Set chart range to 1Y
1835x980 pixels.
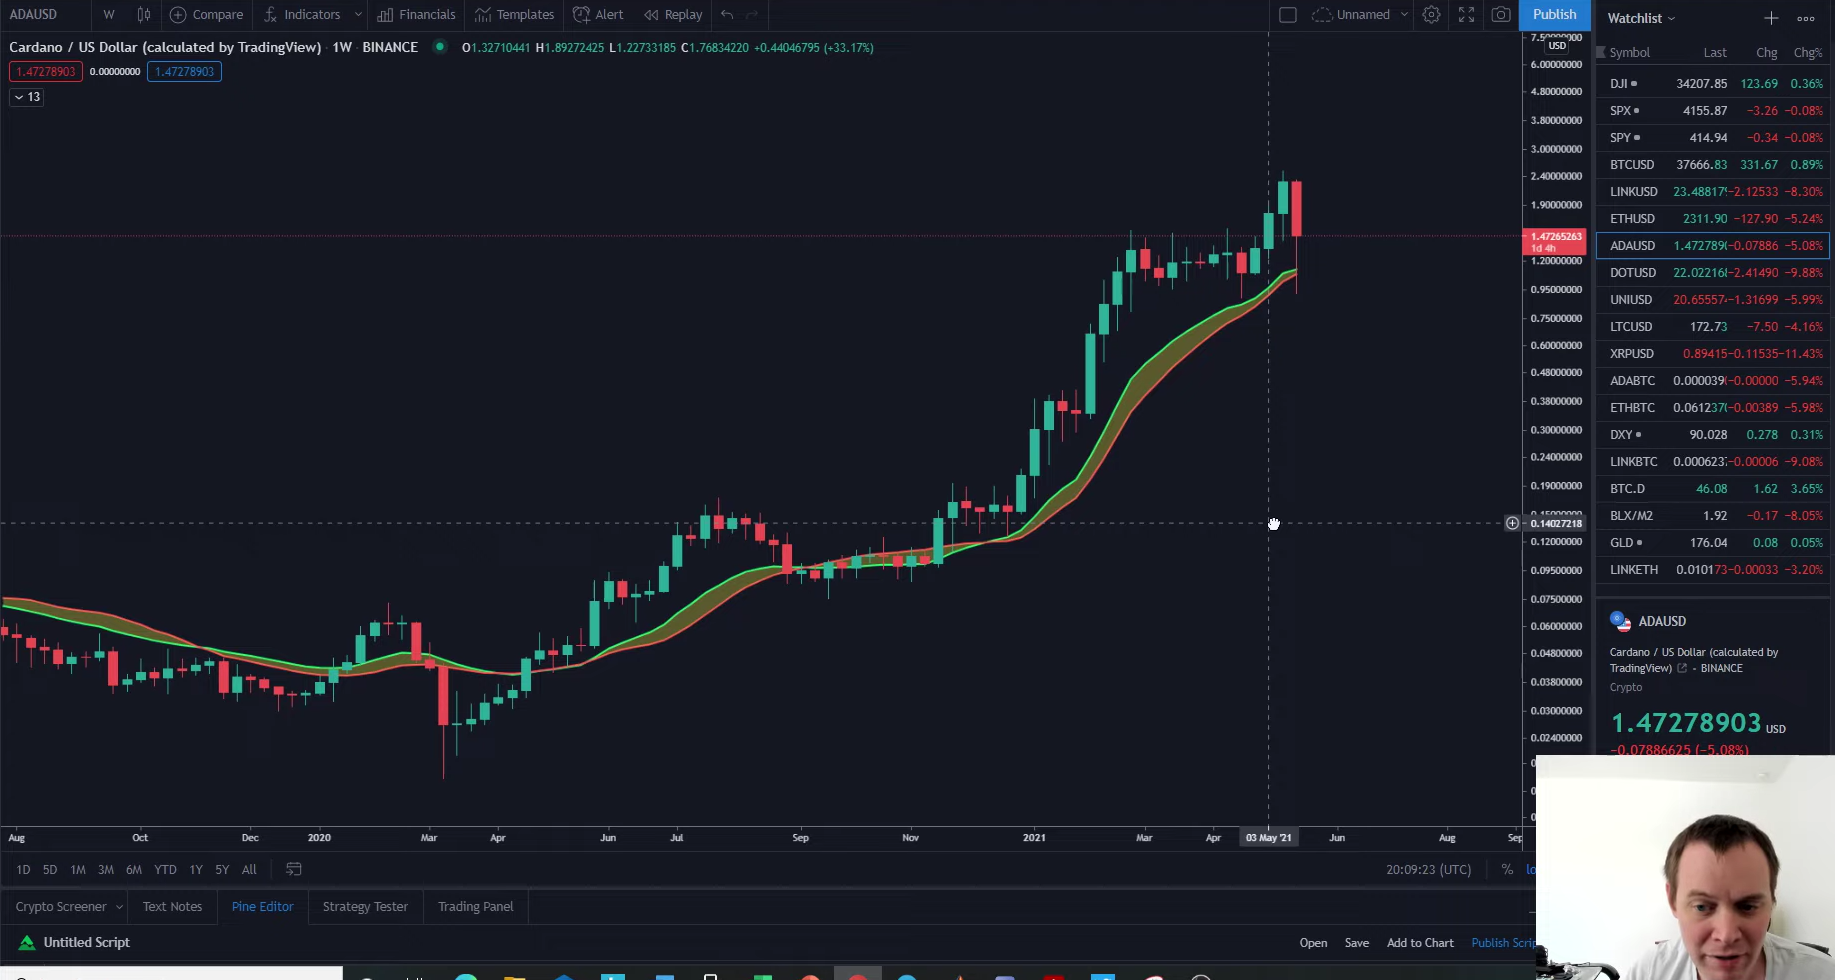point(196,869)
